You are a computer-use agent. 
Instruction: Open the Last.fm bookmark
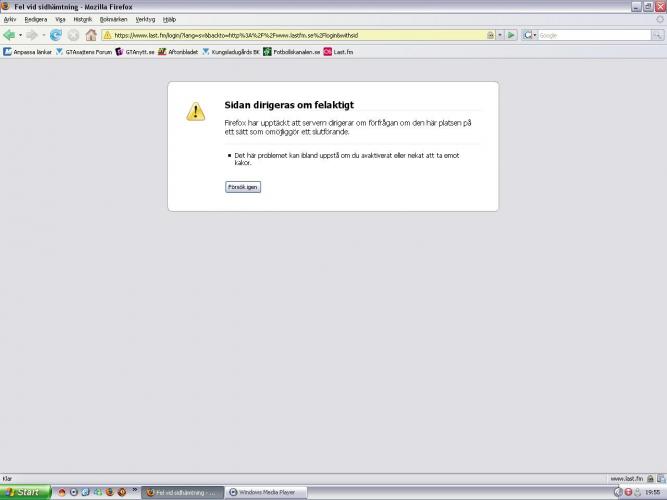tap(340, 52)
